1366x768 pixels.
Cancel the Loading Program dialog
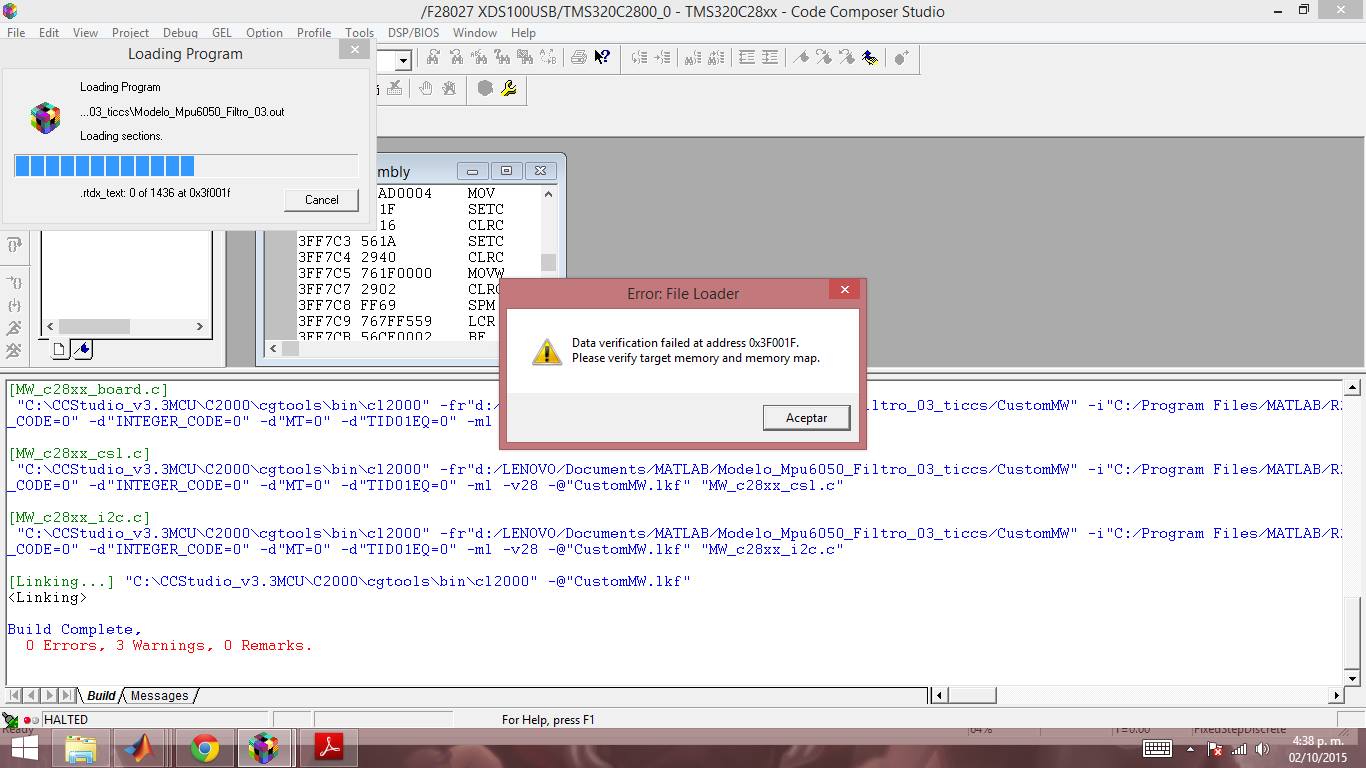[x=321, y=199]
